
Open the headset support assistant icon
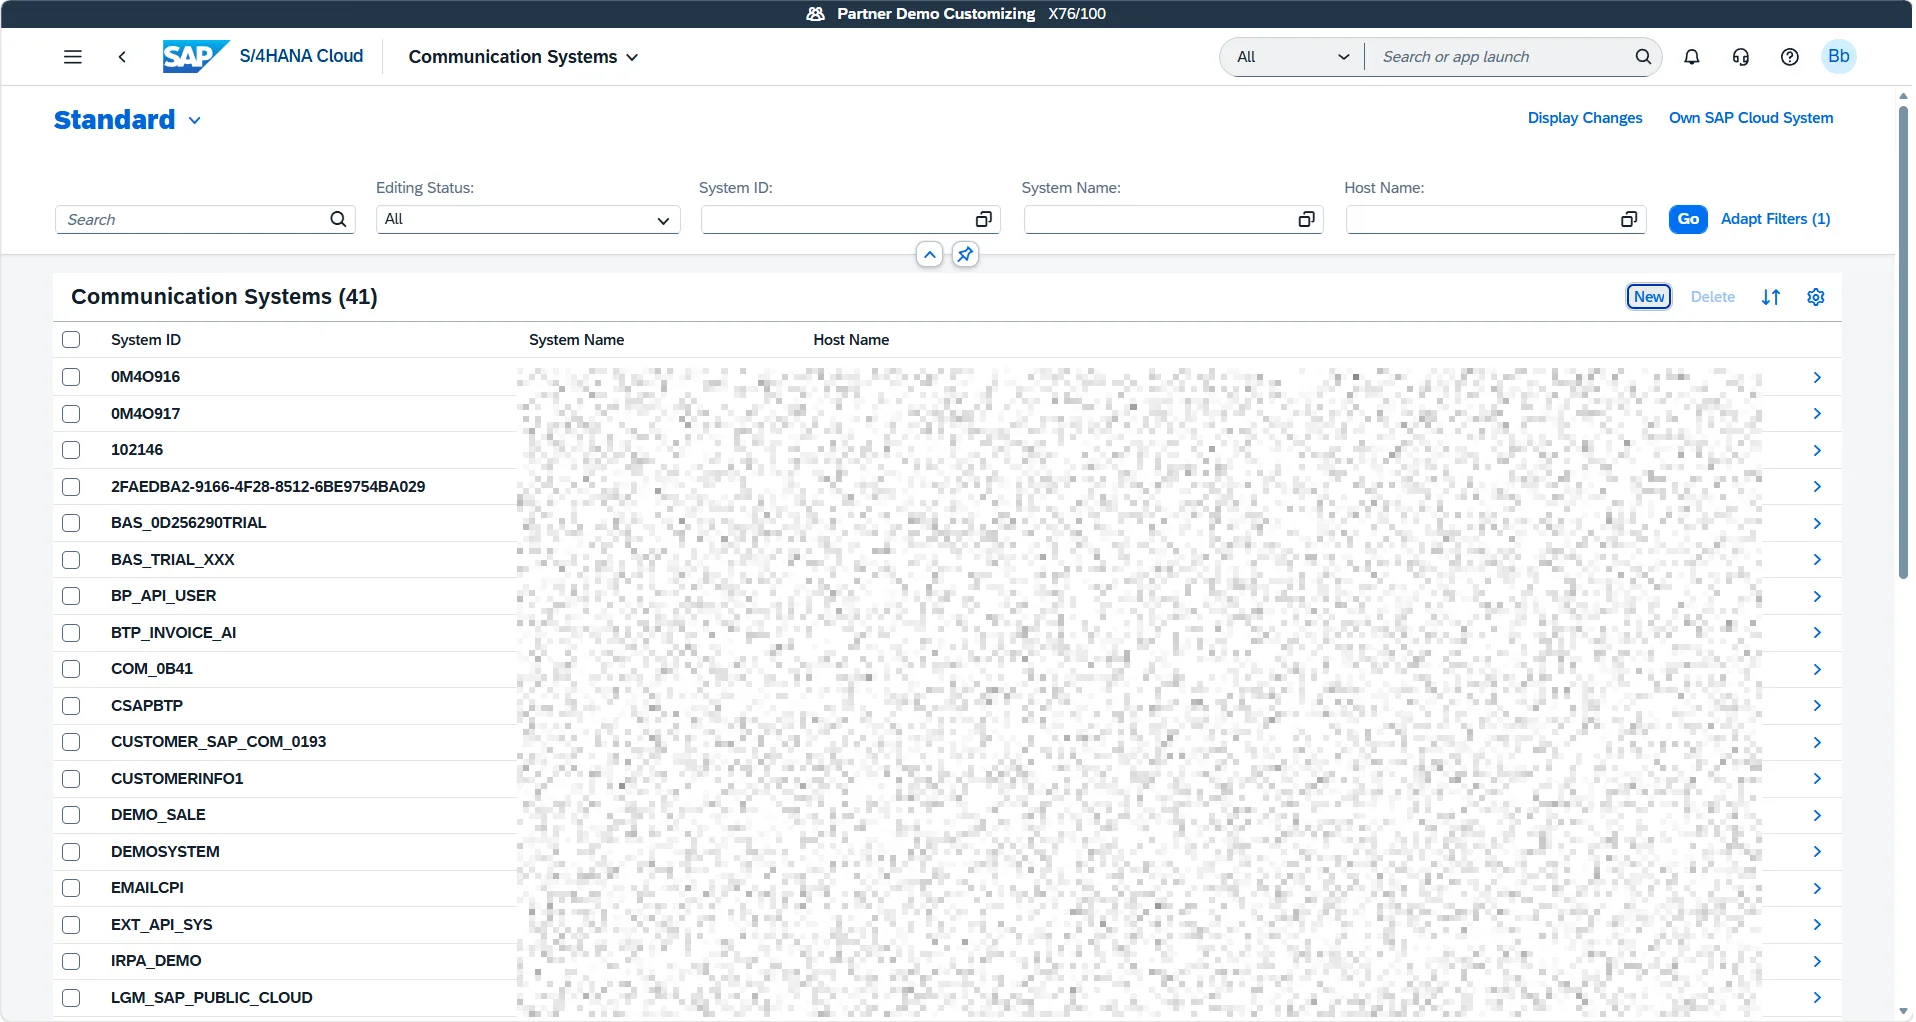click(1741, 57)
